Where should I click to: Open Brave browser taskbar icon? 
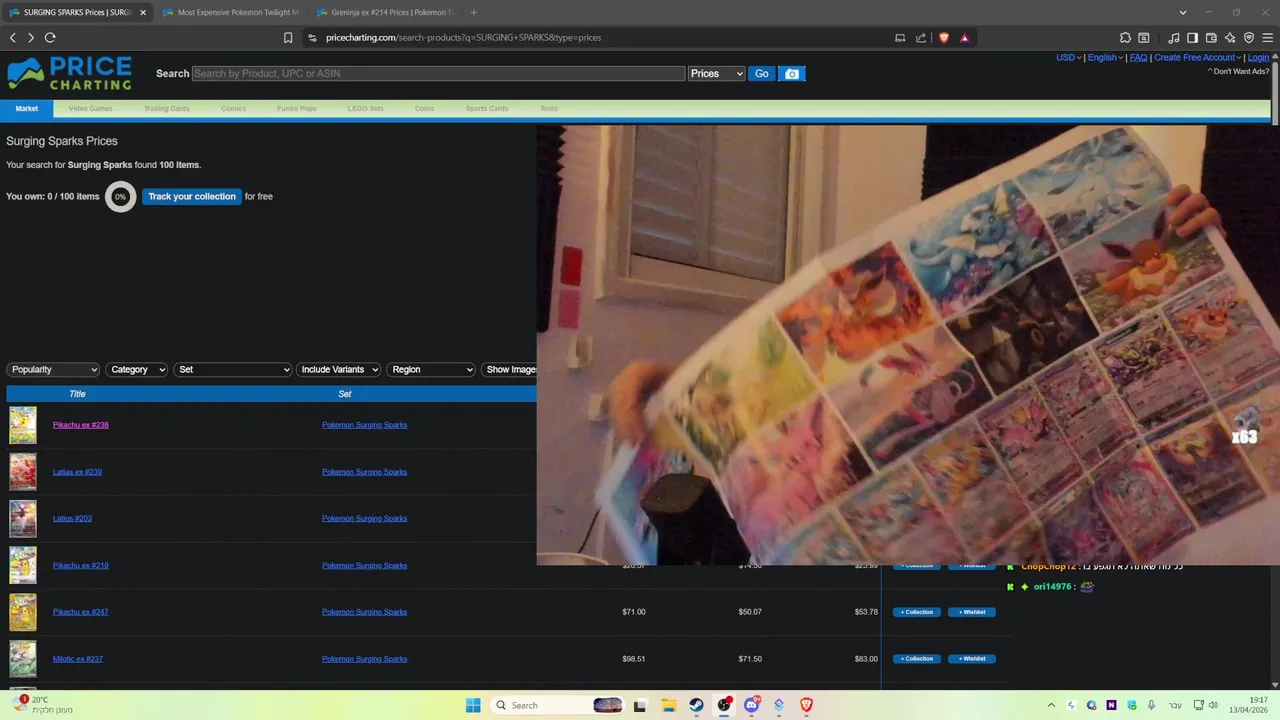coord(806,705)
